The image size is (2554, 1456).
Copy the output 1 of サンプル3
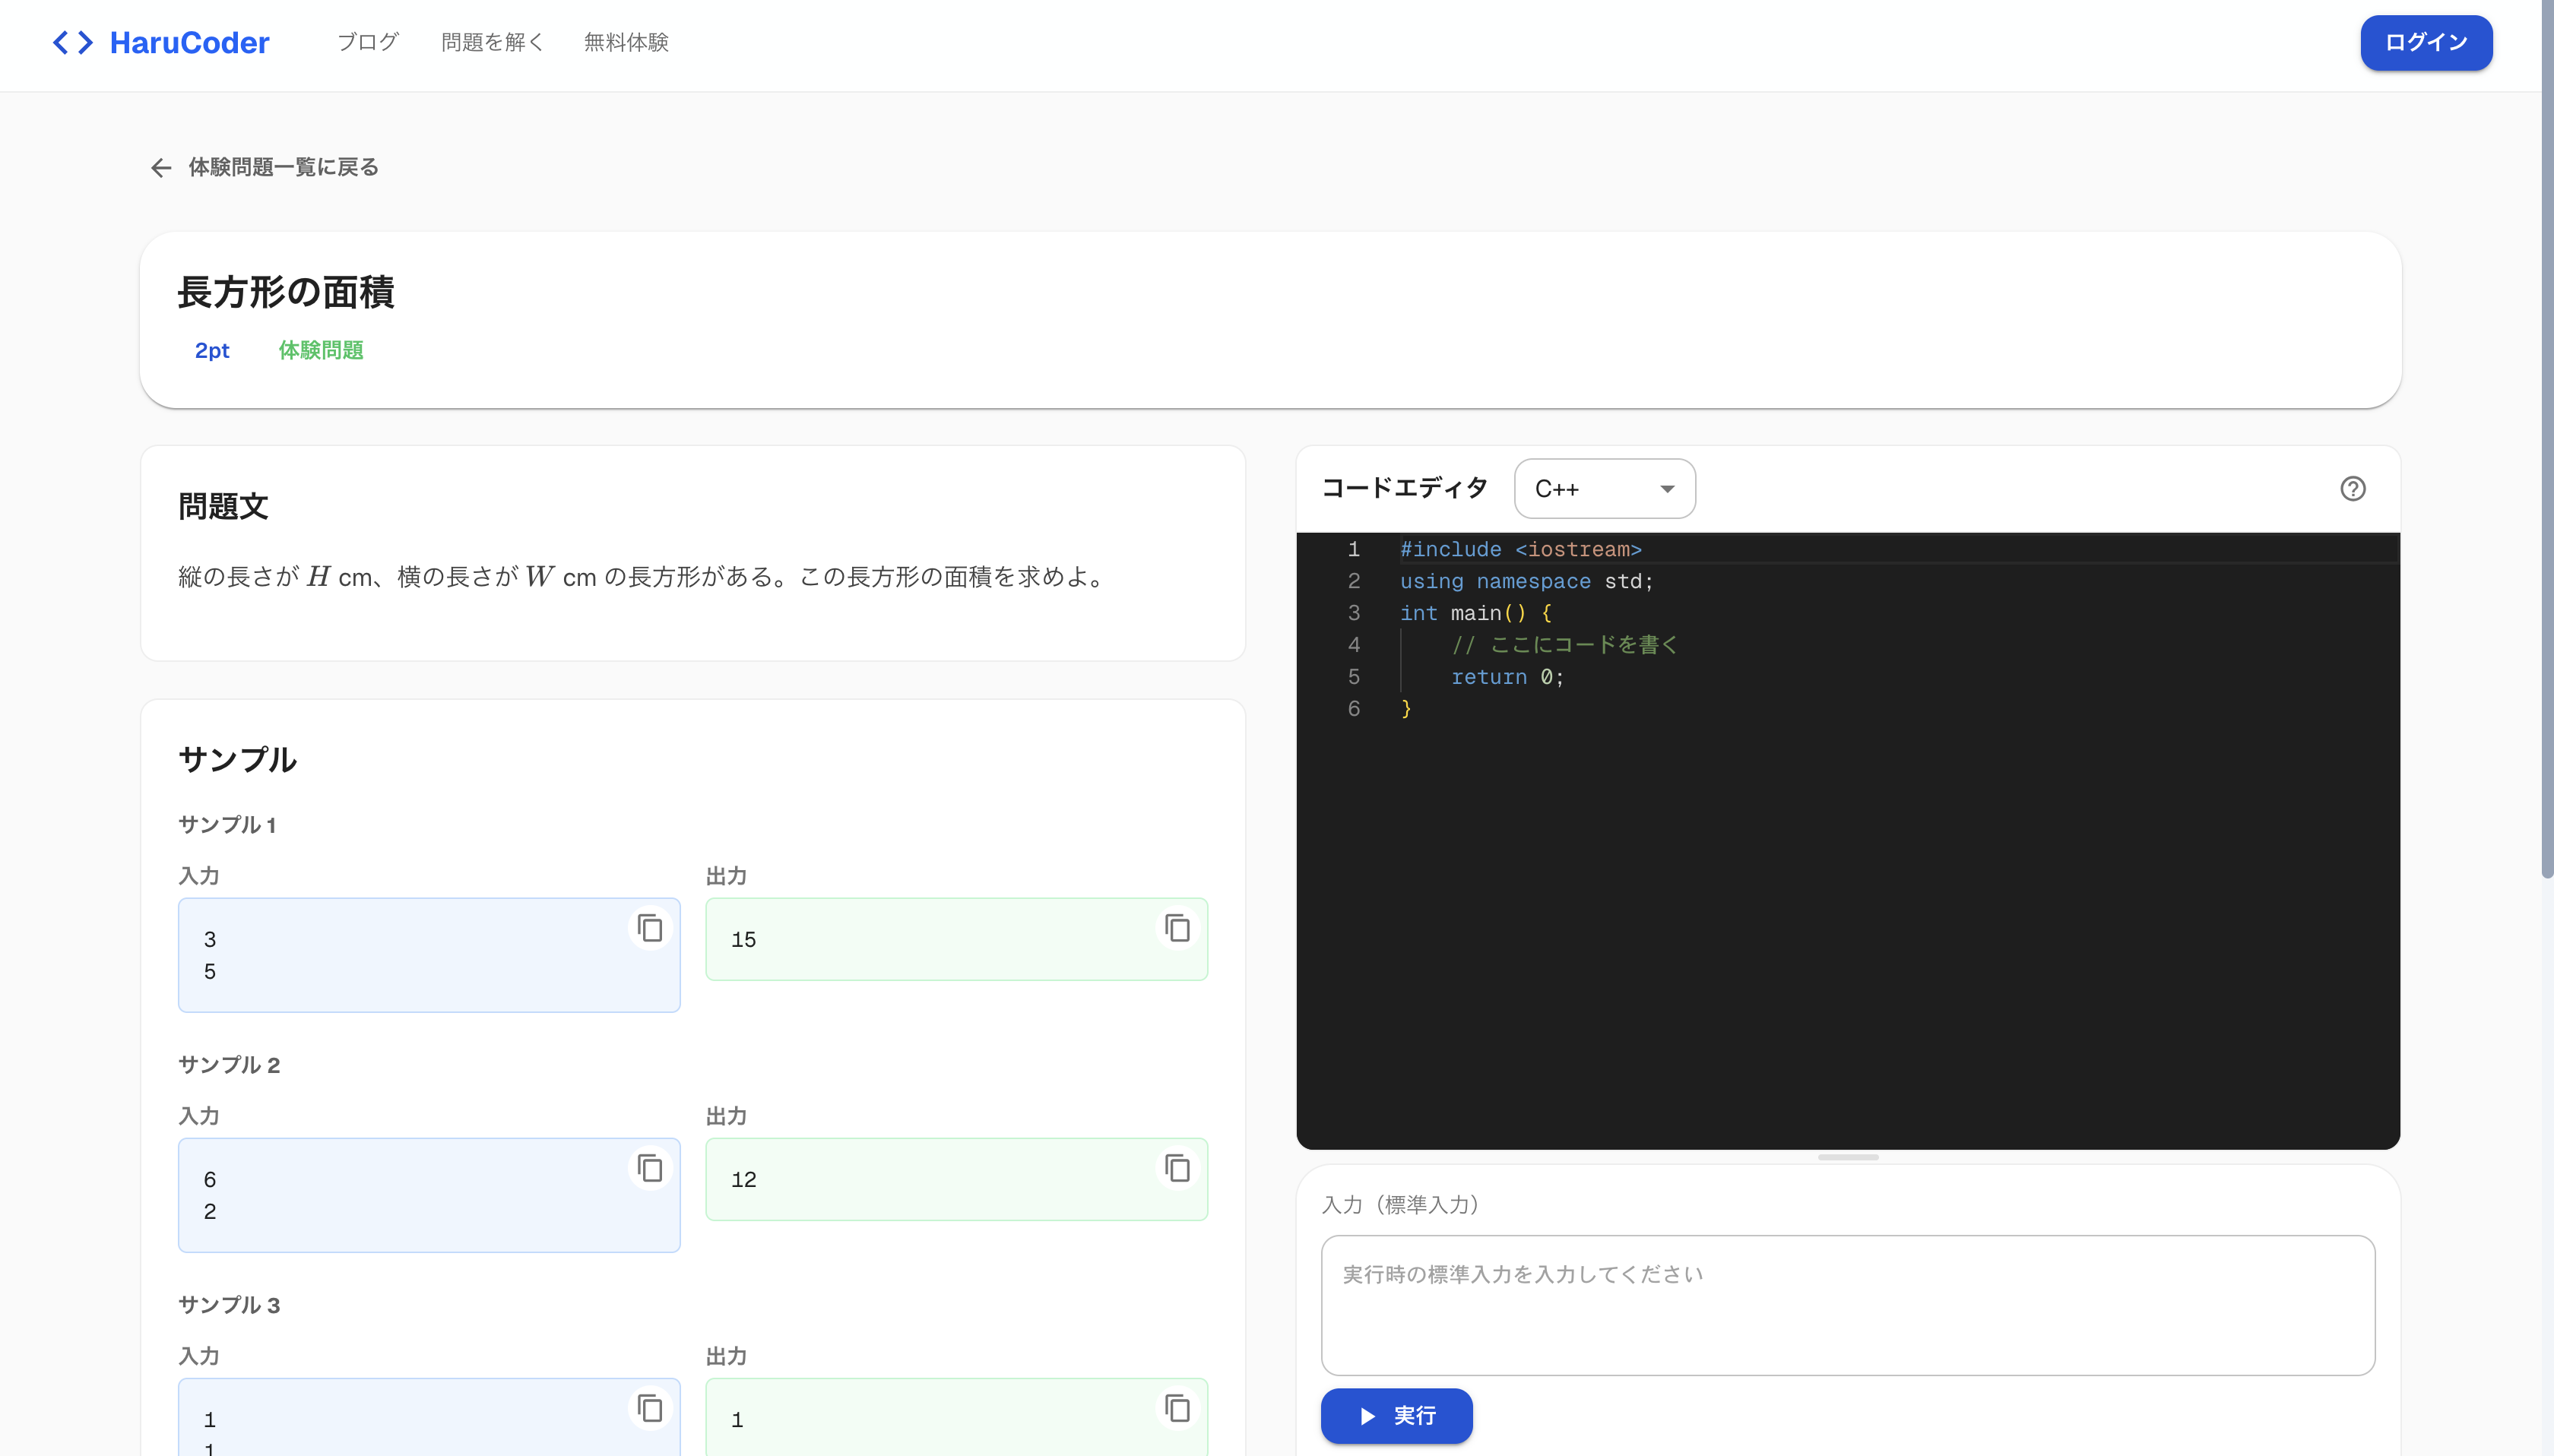1178,1408
